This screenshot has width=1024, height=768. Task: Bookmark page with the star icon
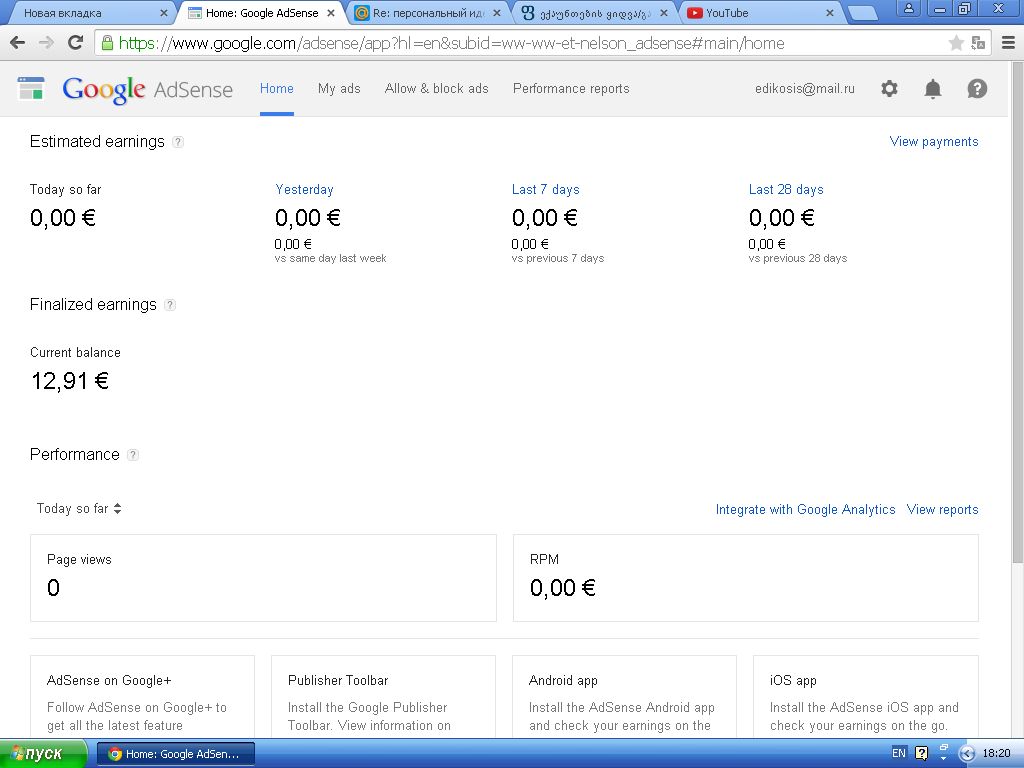956,43
